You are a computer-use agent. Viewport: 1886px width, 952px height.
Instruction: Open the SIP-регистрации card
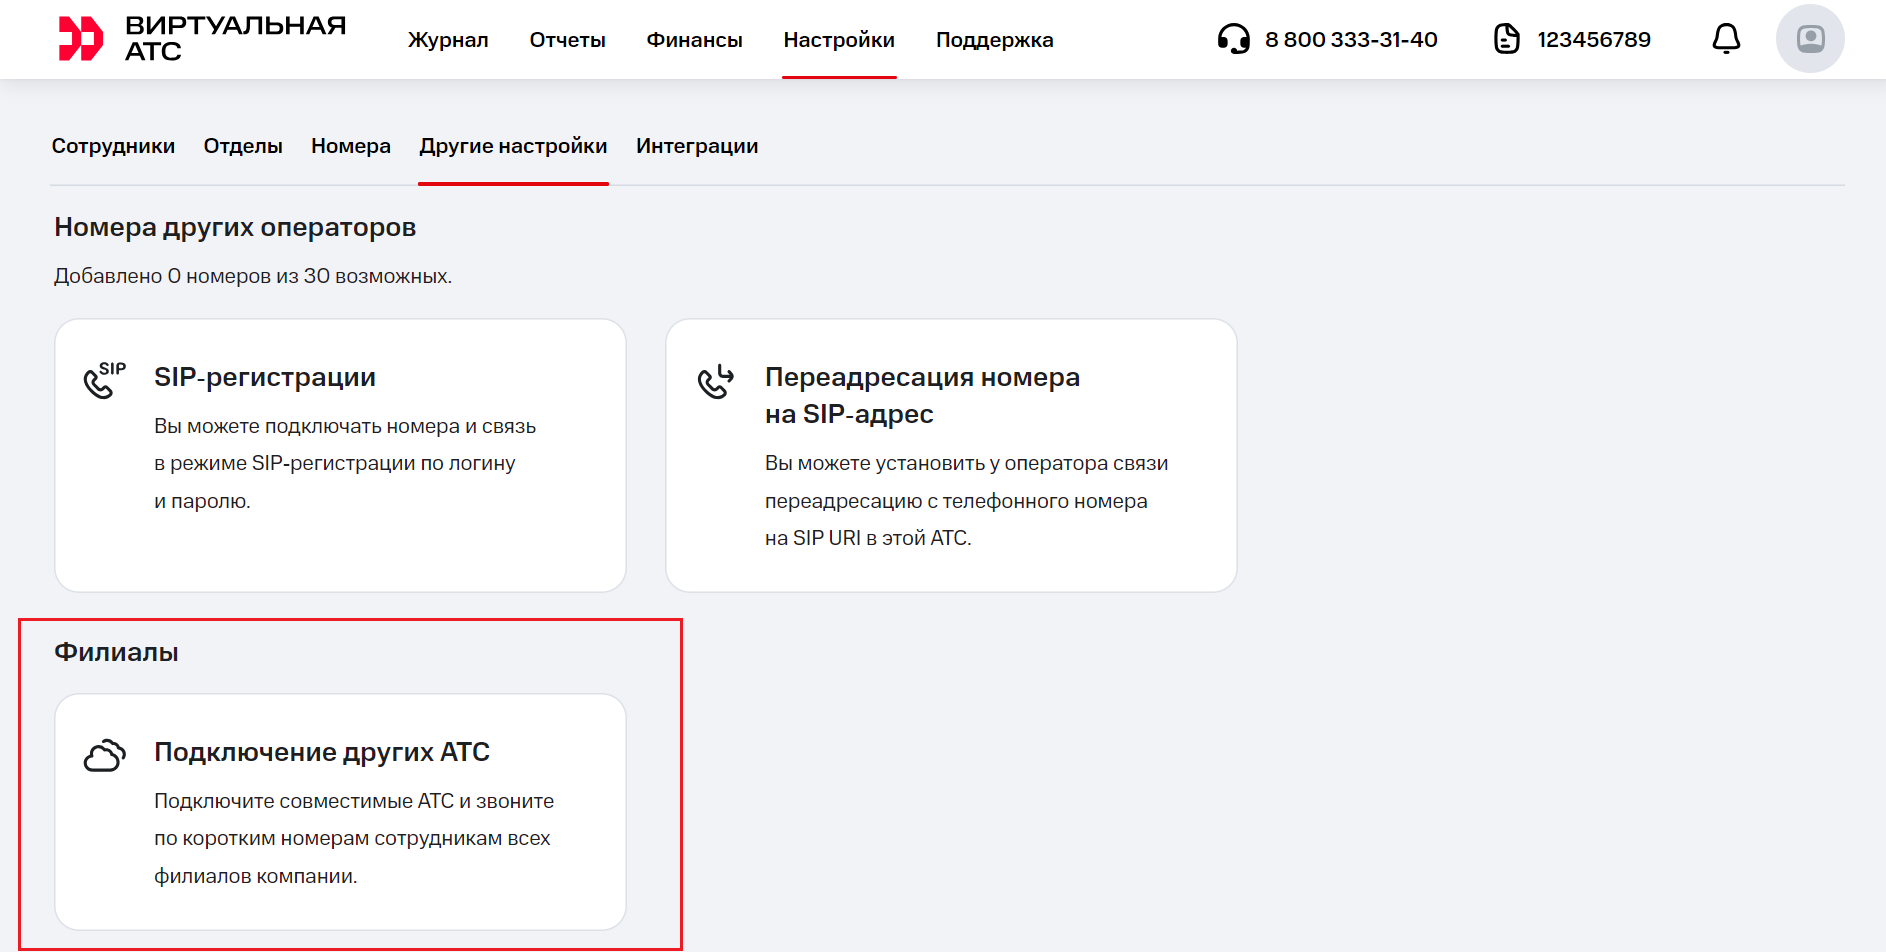pos(340,455)
